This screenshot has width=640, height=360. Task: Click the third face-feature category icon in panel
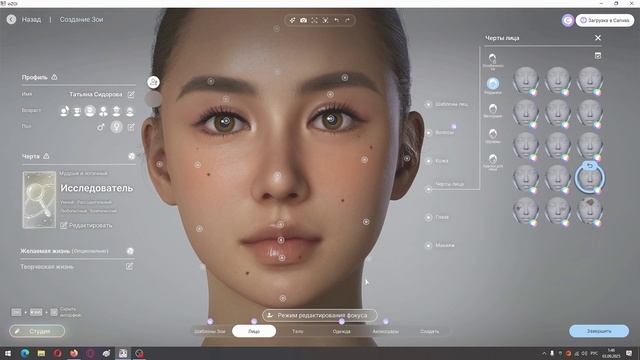point(493,109)
